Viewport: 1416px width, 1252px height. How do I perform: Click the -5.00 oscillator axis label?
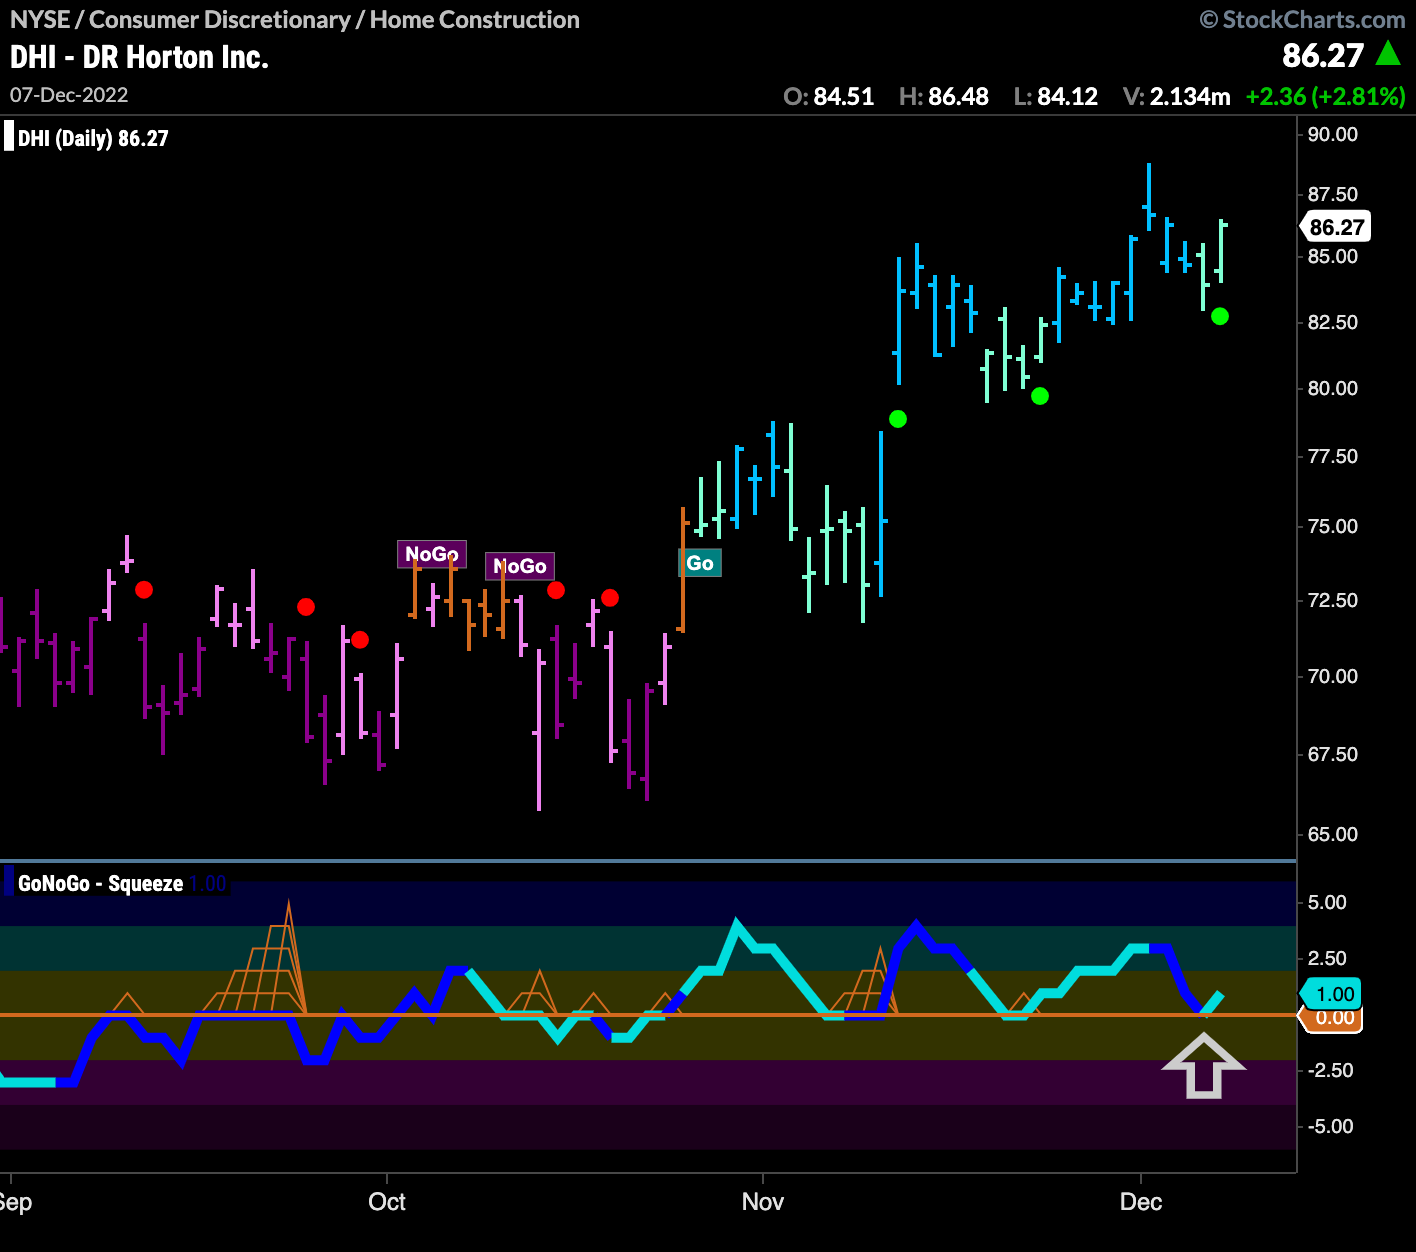pos(1333,1126)
